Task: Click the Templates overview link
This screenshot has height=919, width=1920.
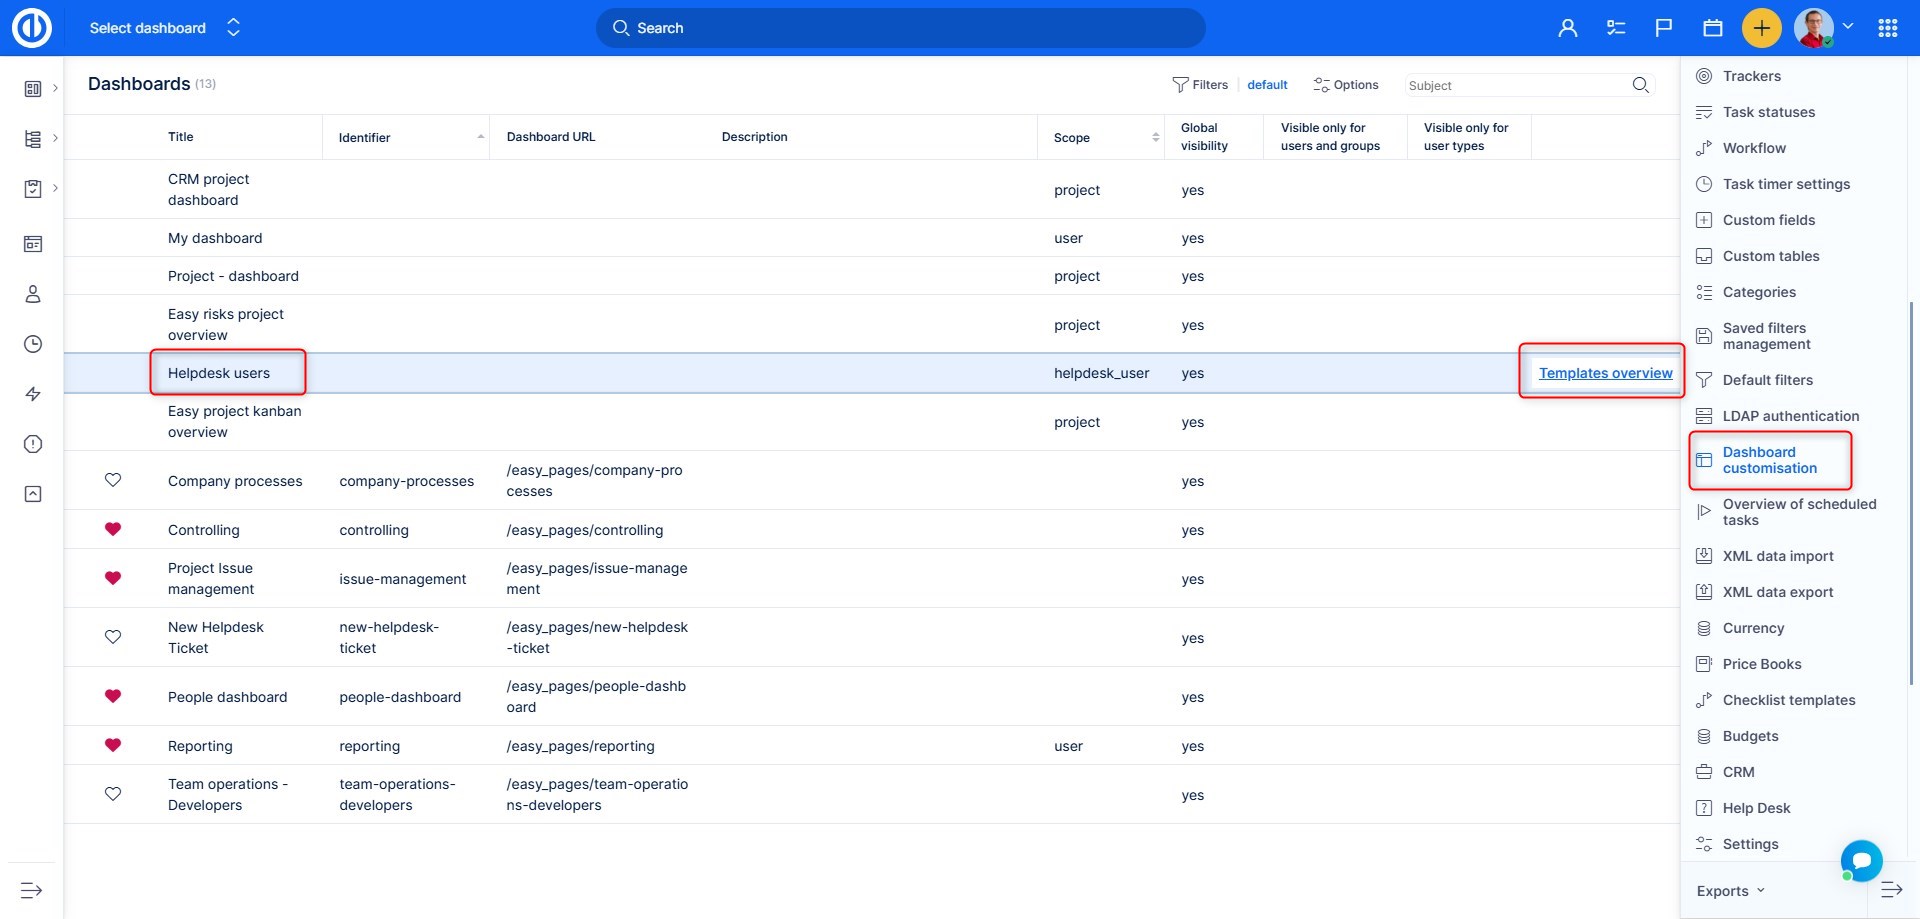Action: 1605,373
